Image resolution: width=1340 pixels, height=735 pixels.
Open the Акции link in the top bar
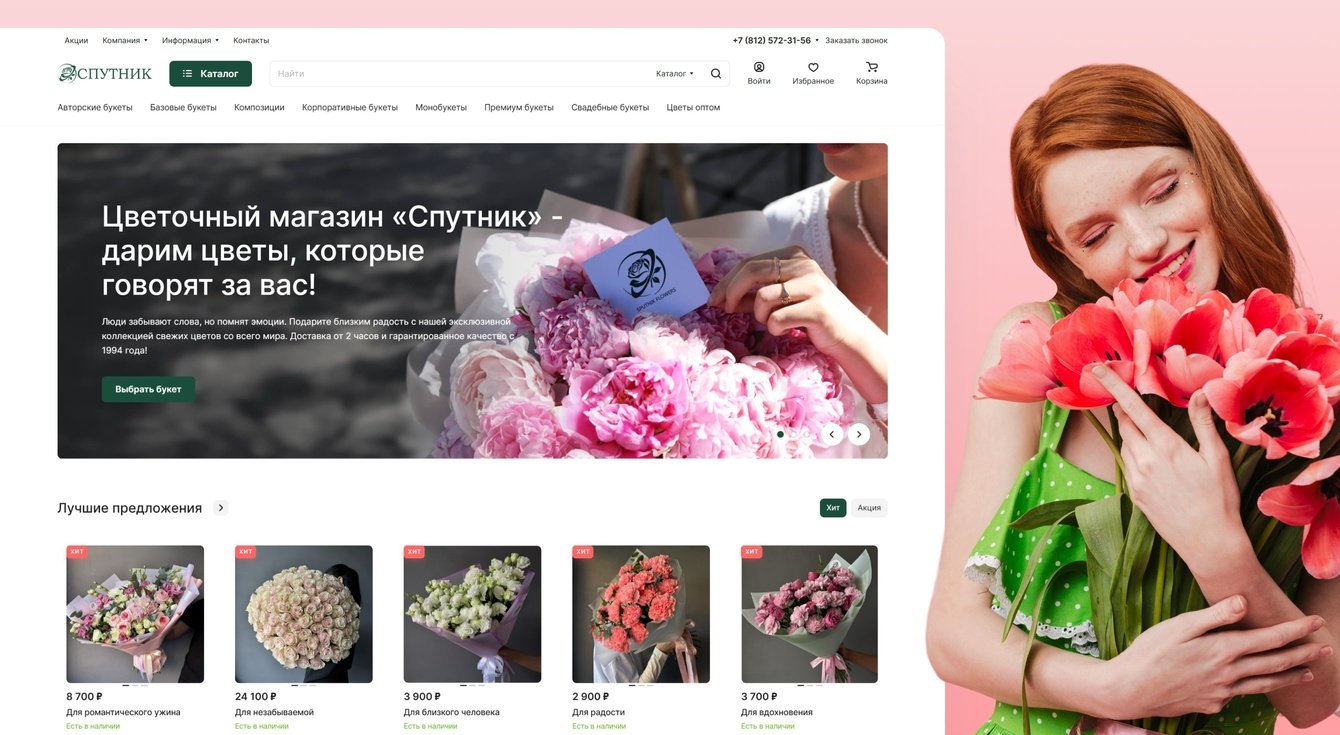(76, 41)
